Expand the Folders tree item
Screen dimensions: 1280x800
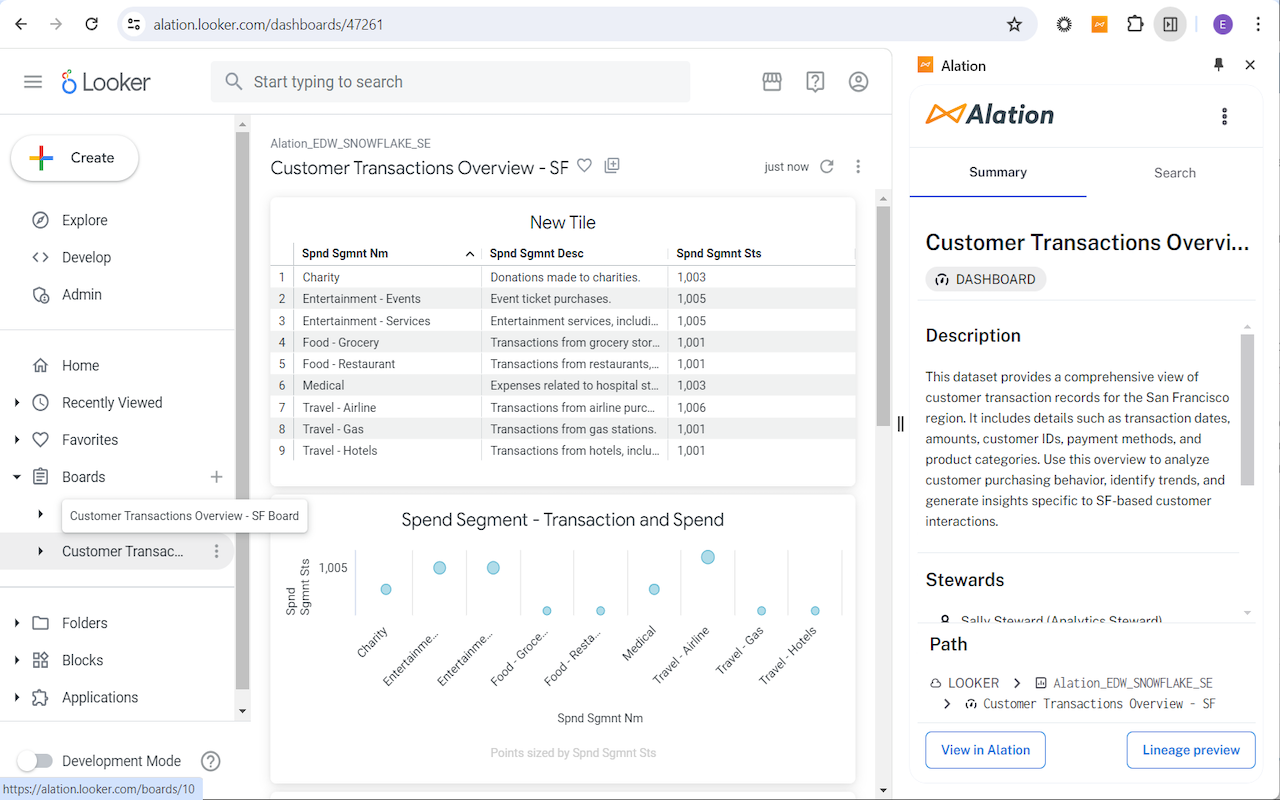coord(17,623)
